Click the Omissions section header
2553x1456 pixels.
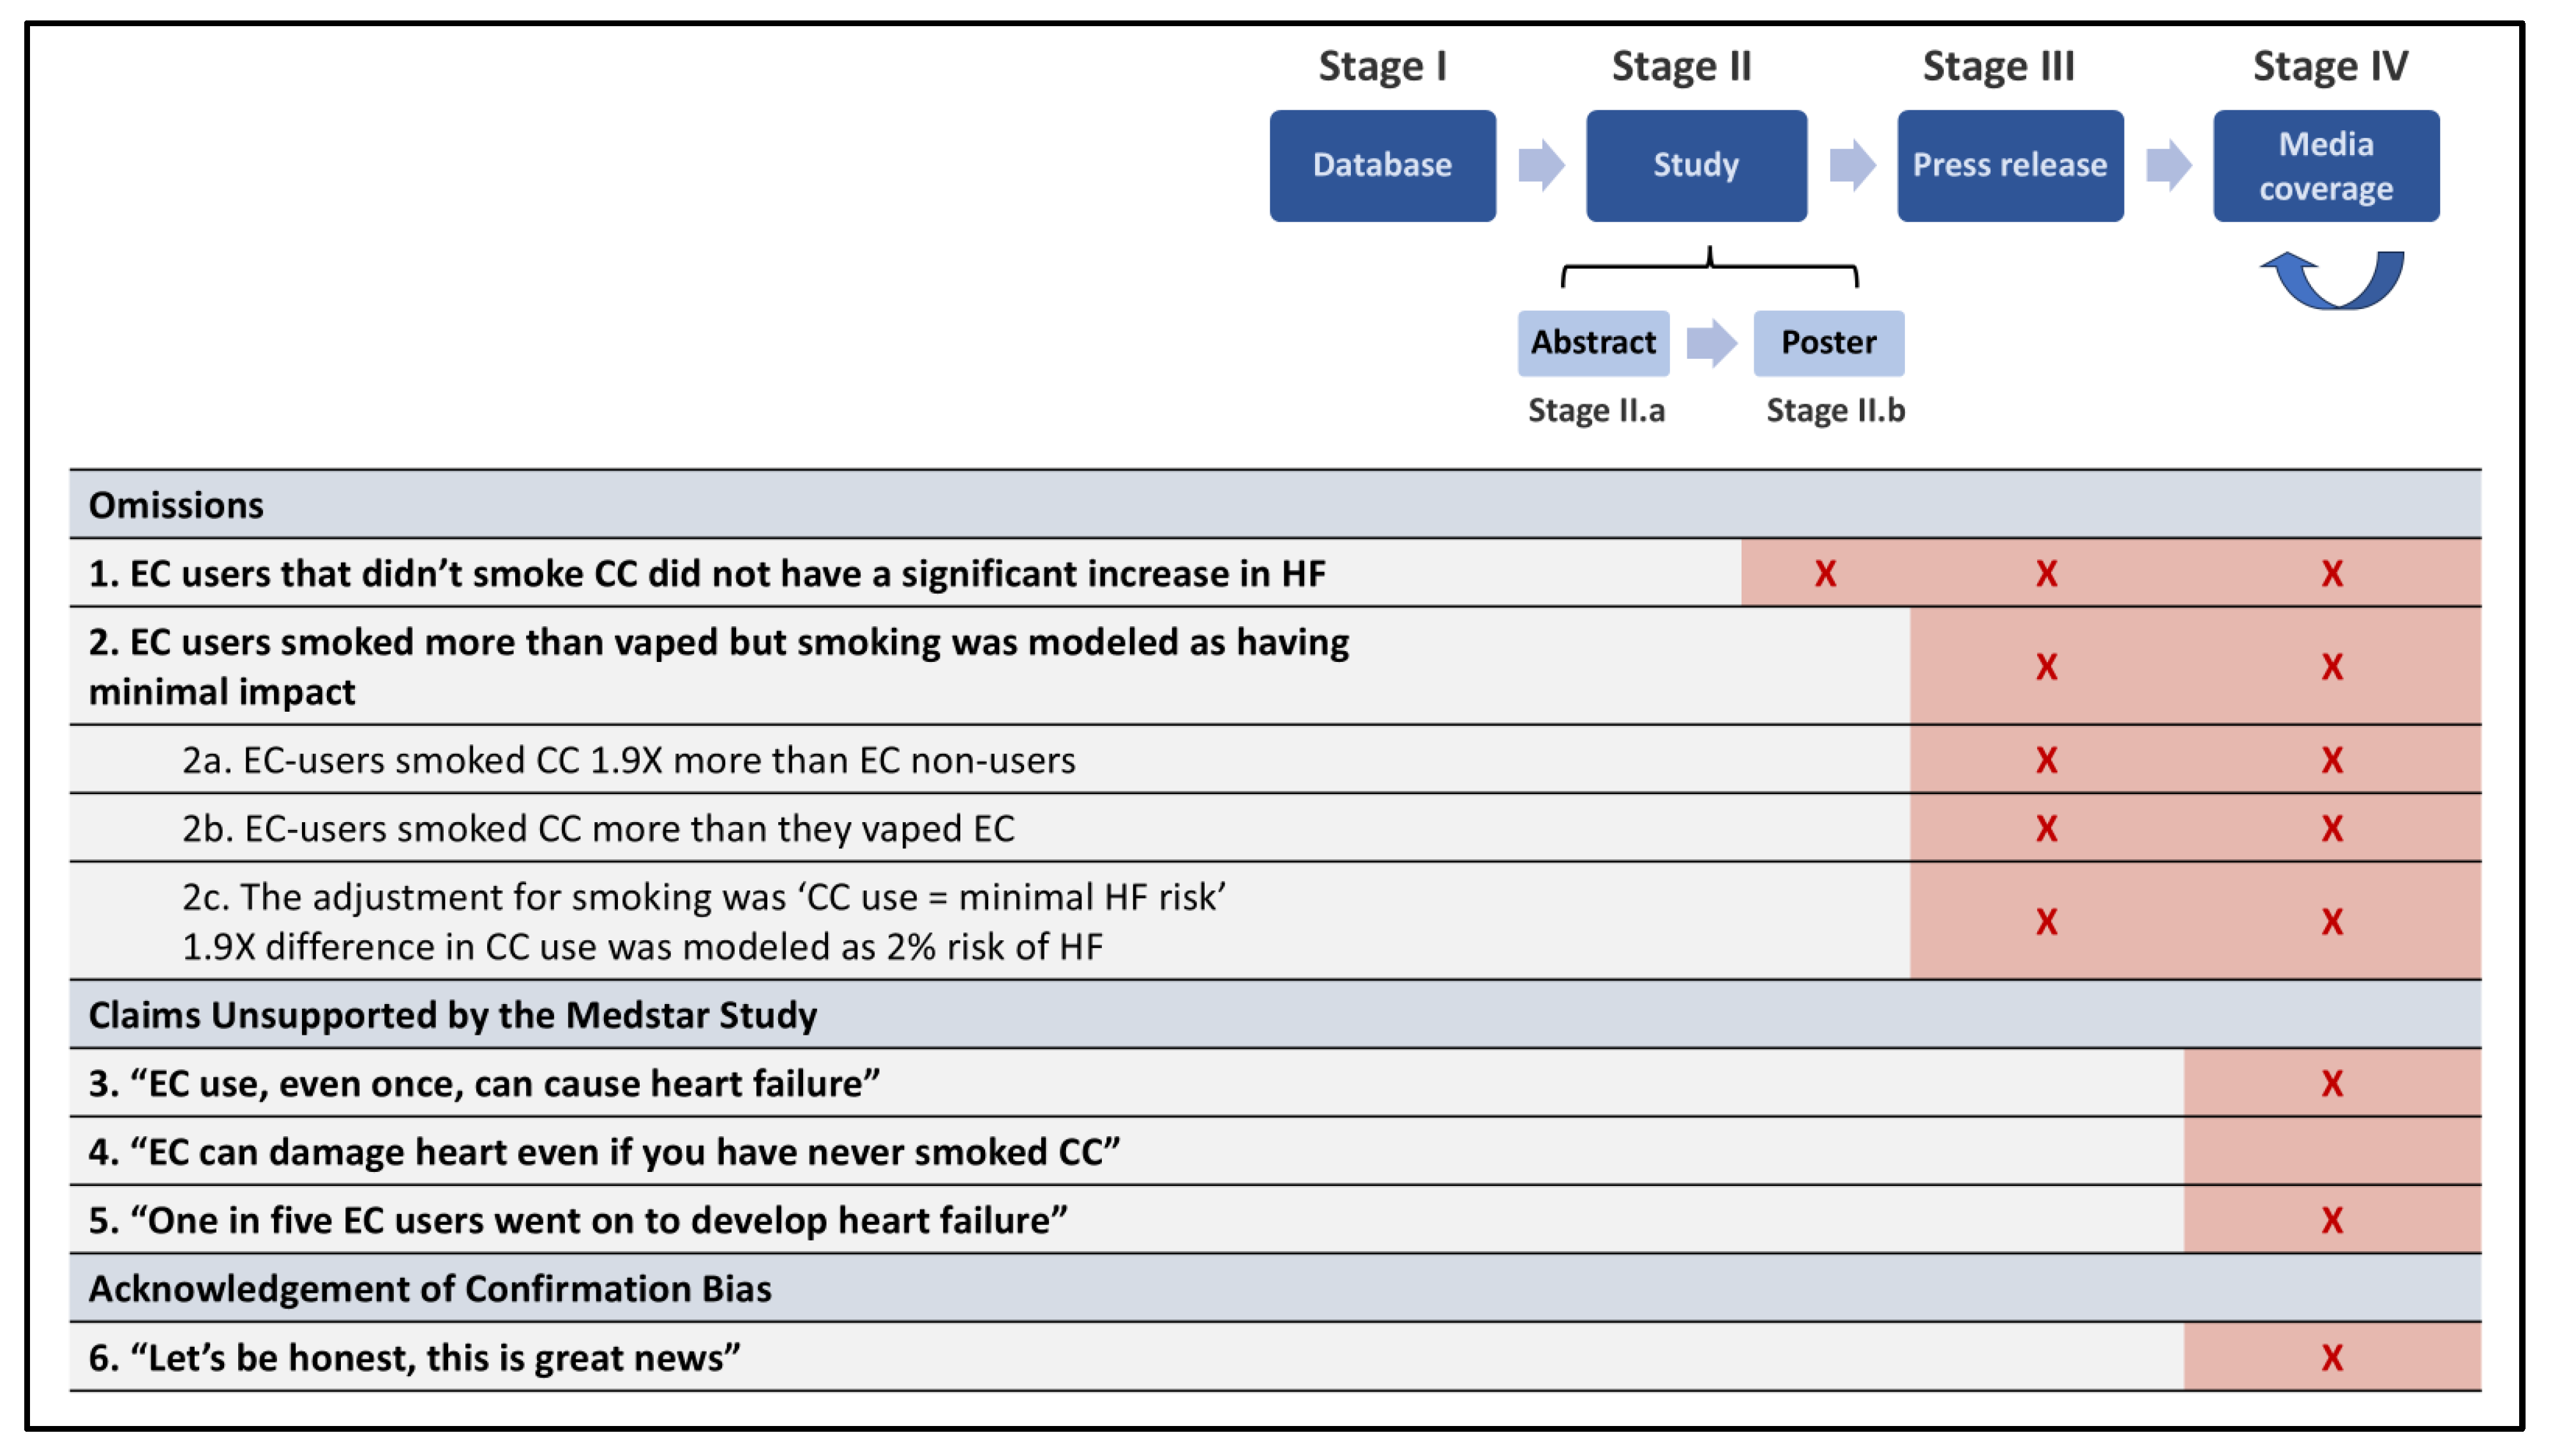(x=177, y=505)
